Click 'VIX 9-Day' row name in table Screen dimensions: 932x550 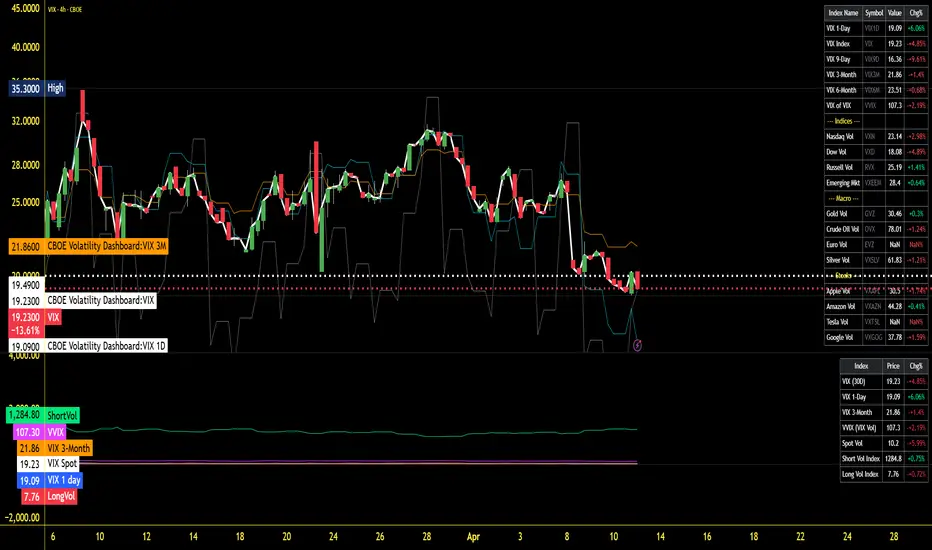pos(838,59)
